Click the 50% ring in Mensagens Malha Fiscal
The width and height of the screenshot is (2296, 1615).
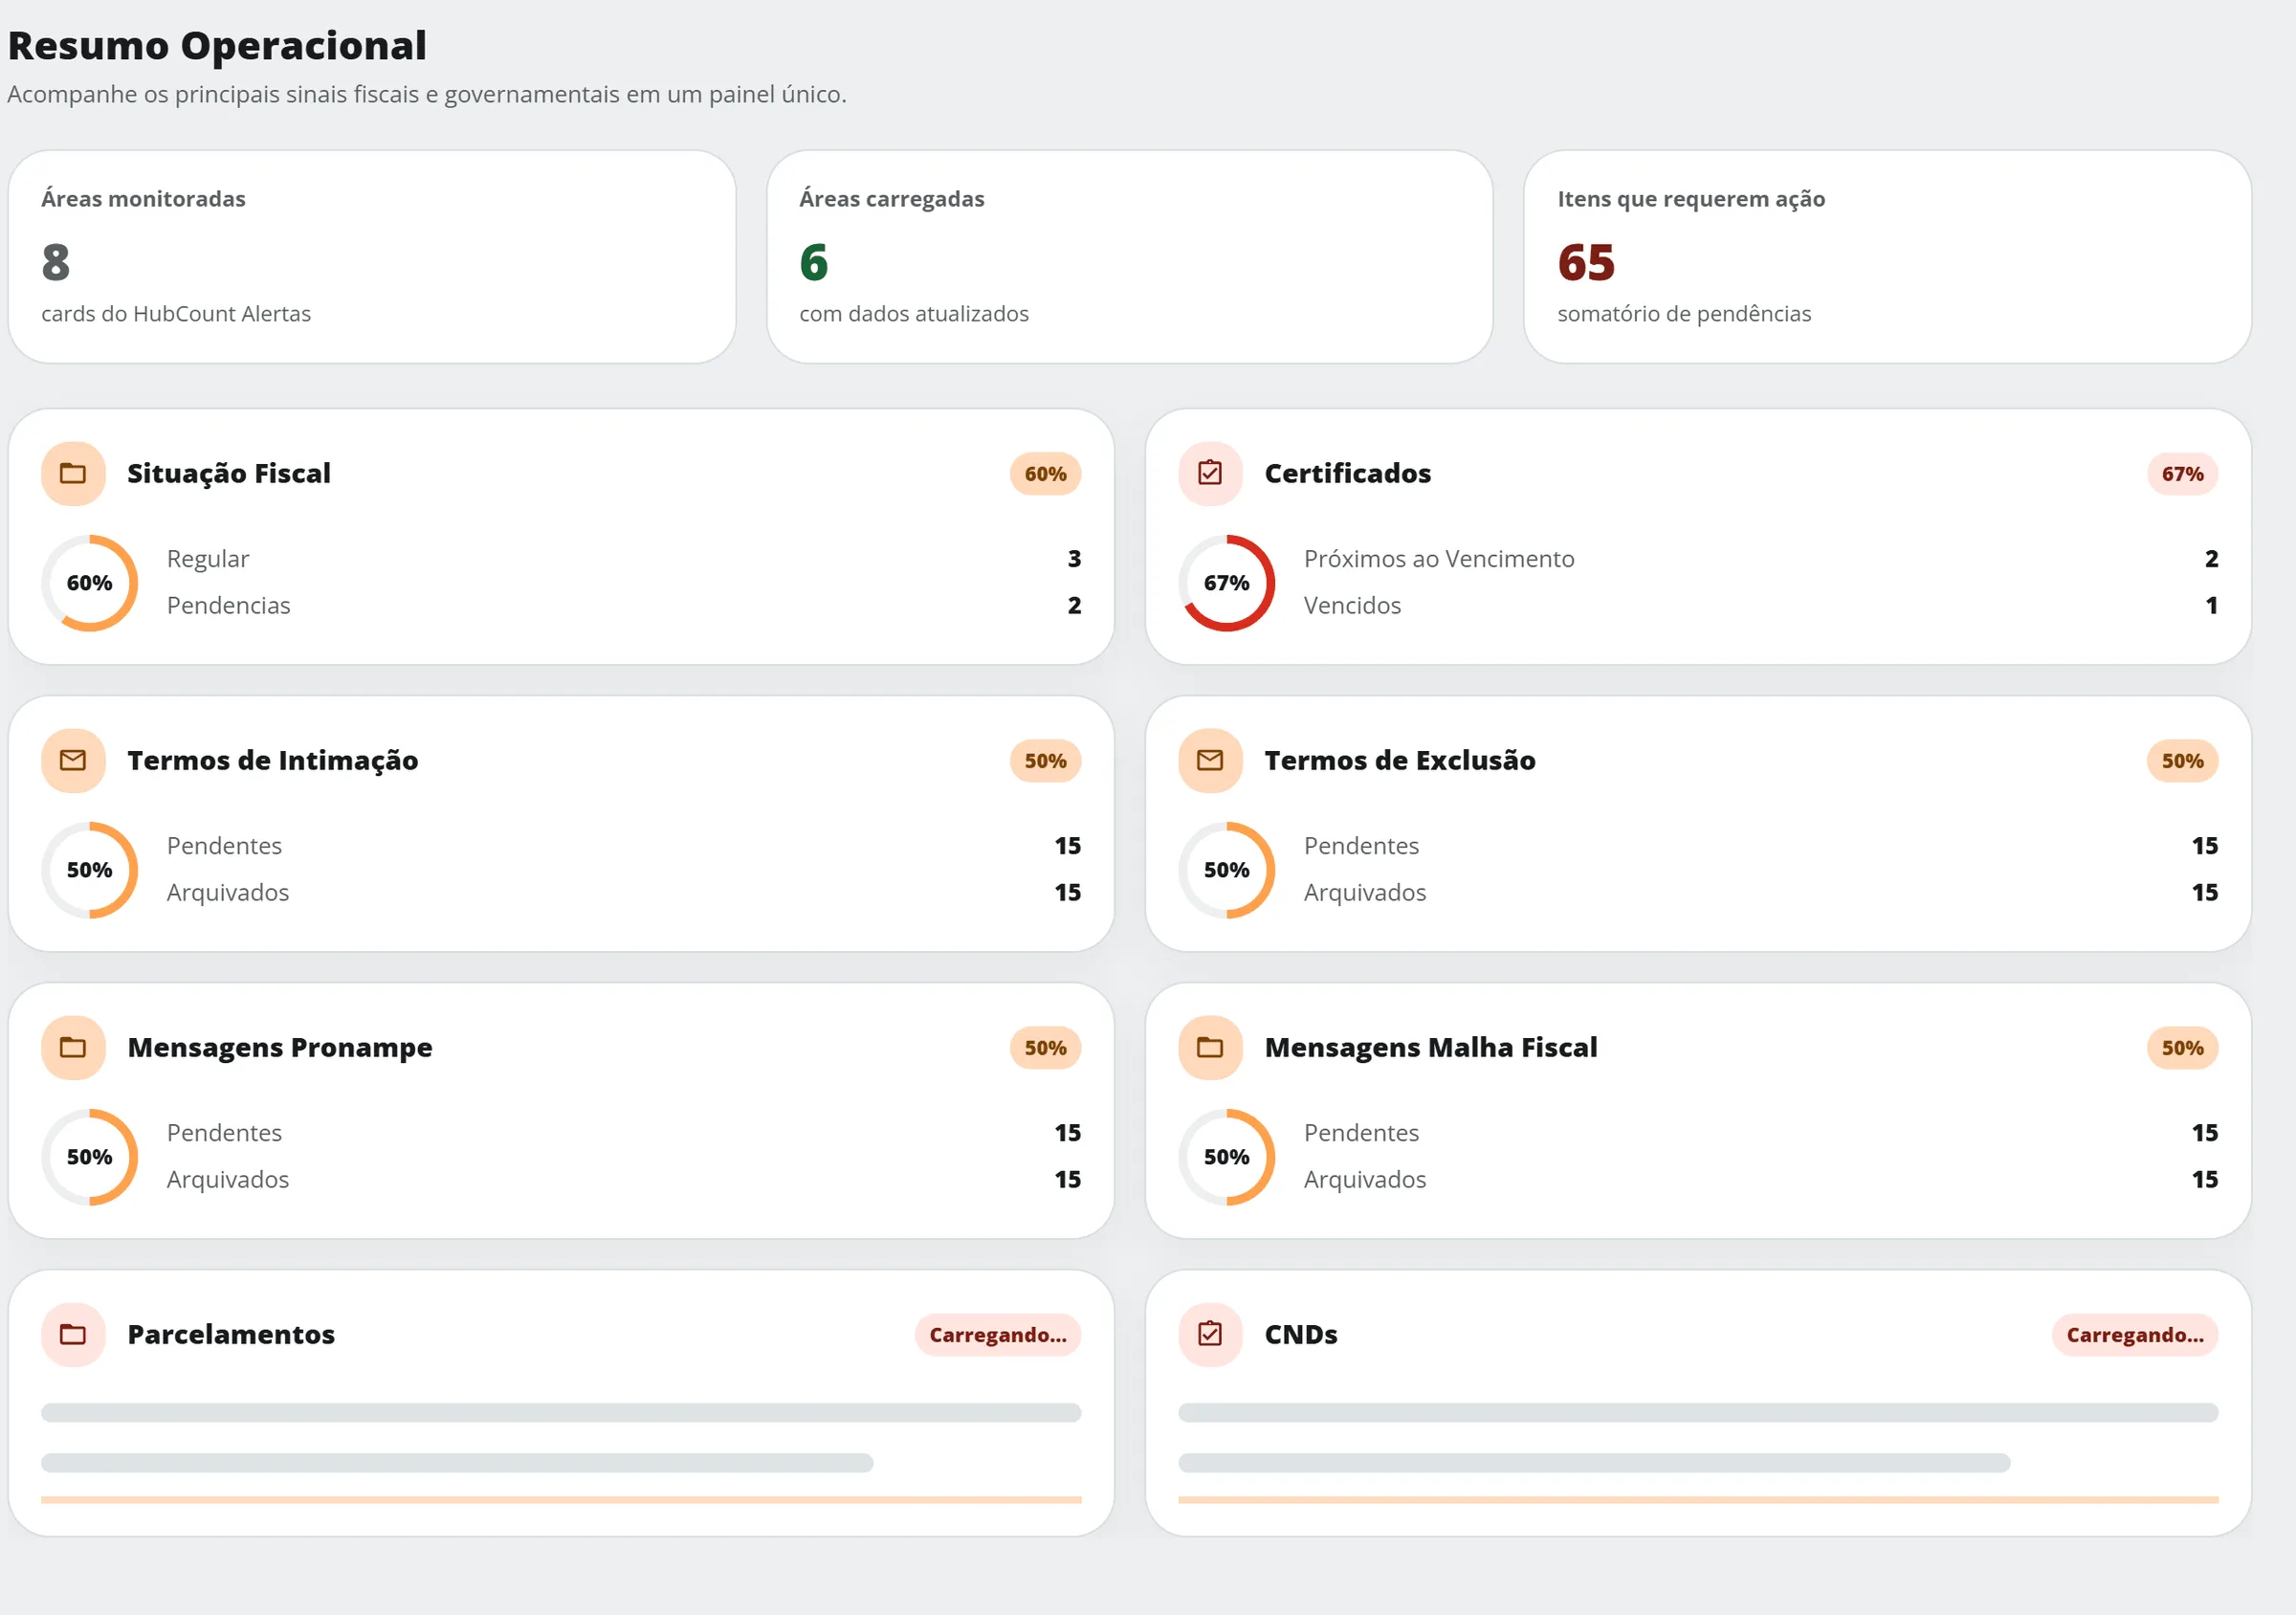[1227, 1157]
